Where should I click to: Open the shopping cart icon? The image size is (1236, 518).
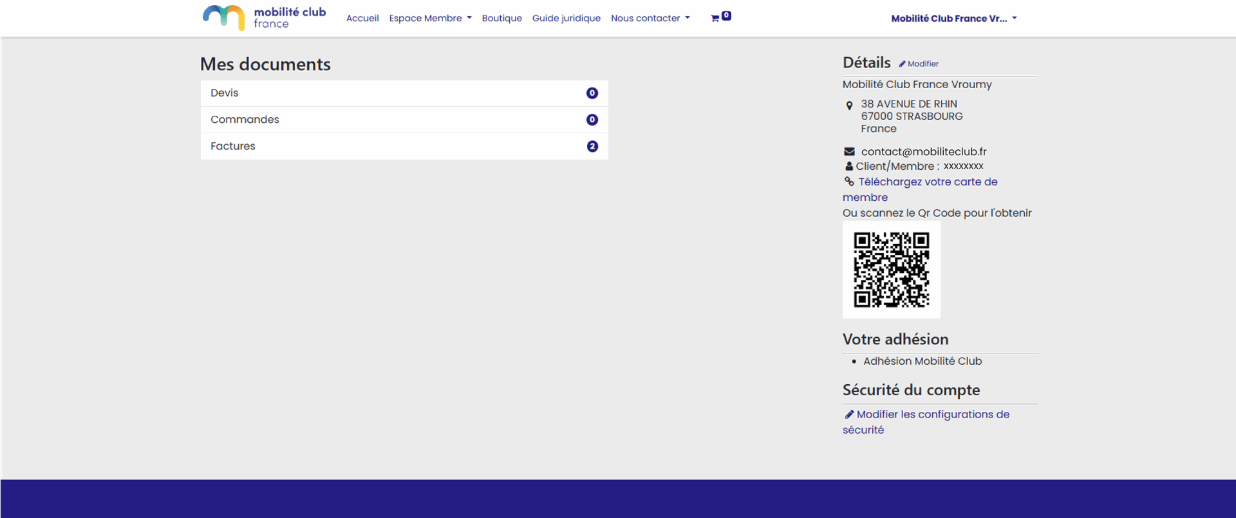coord(715,18)
